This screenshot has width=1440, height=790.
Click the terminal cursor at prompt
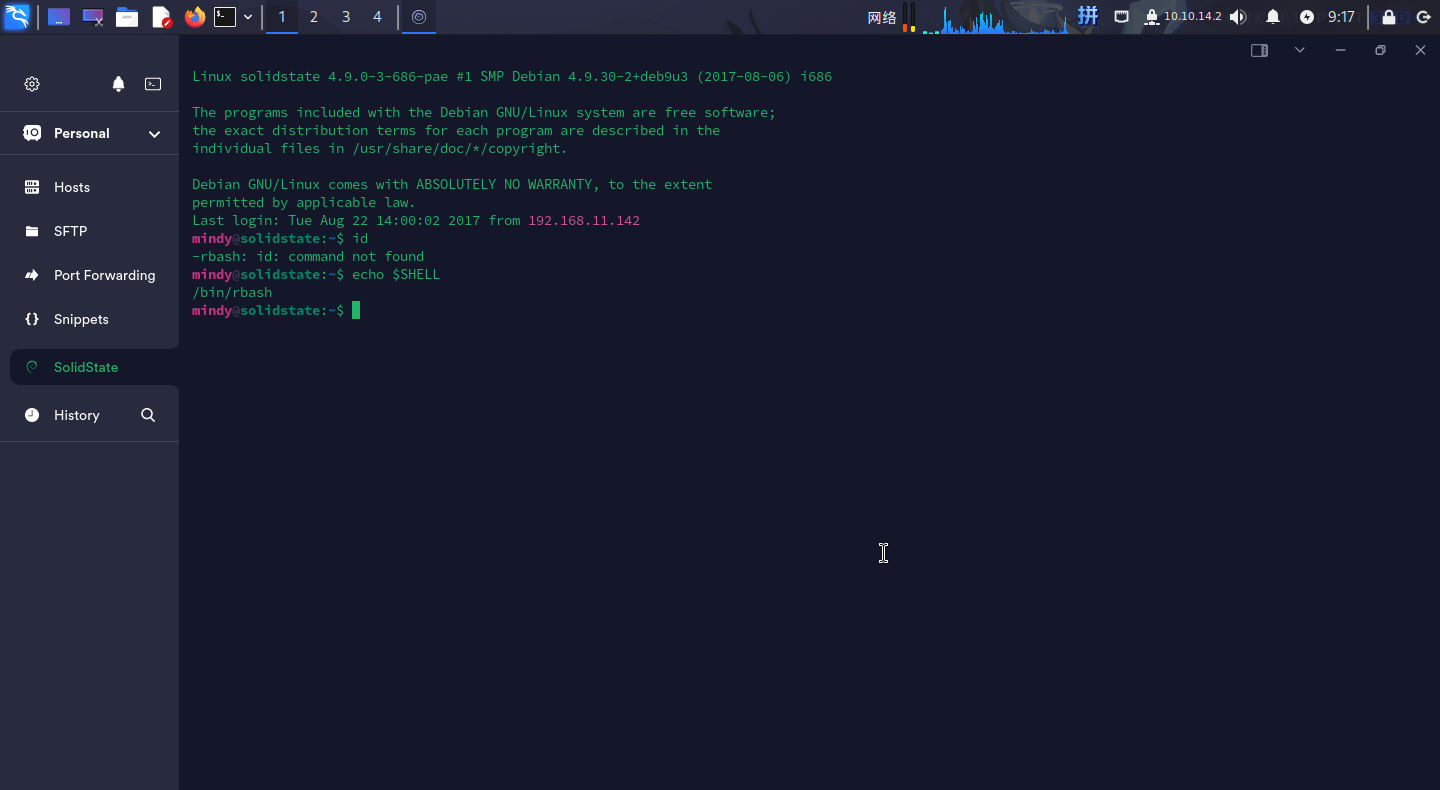coord(356,310)
